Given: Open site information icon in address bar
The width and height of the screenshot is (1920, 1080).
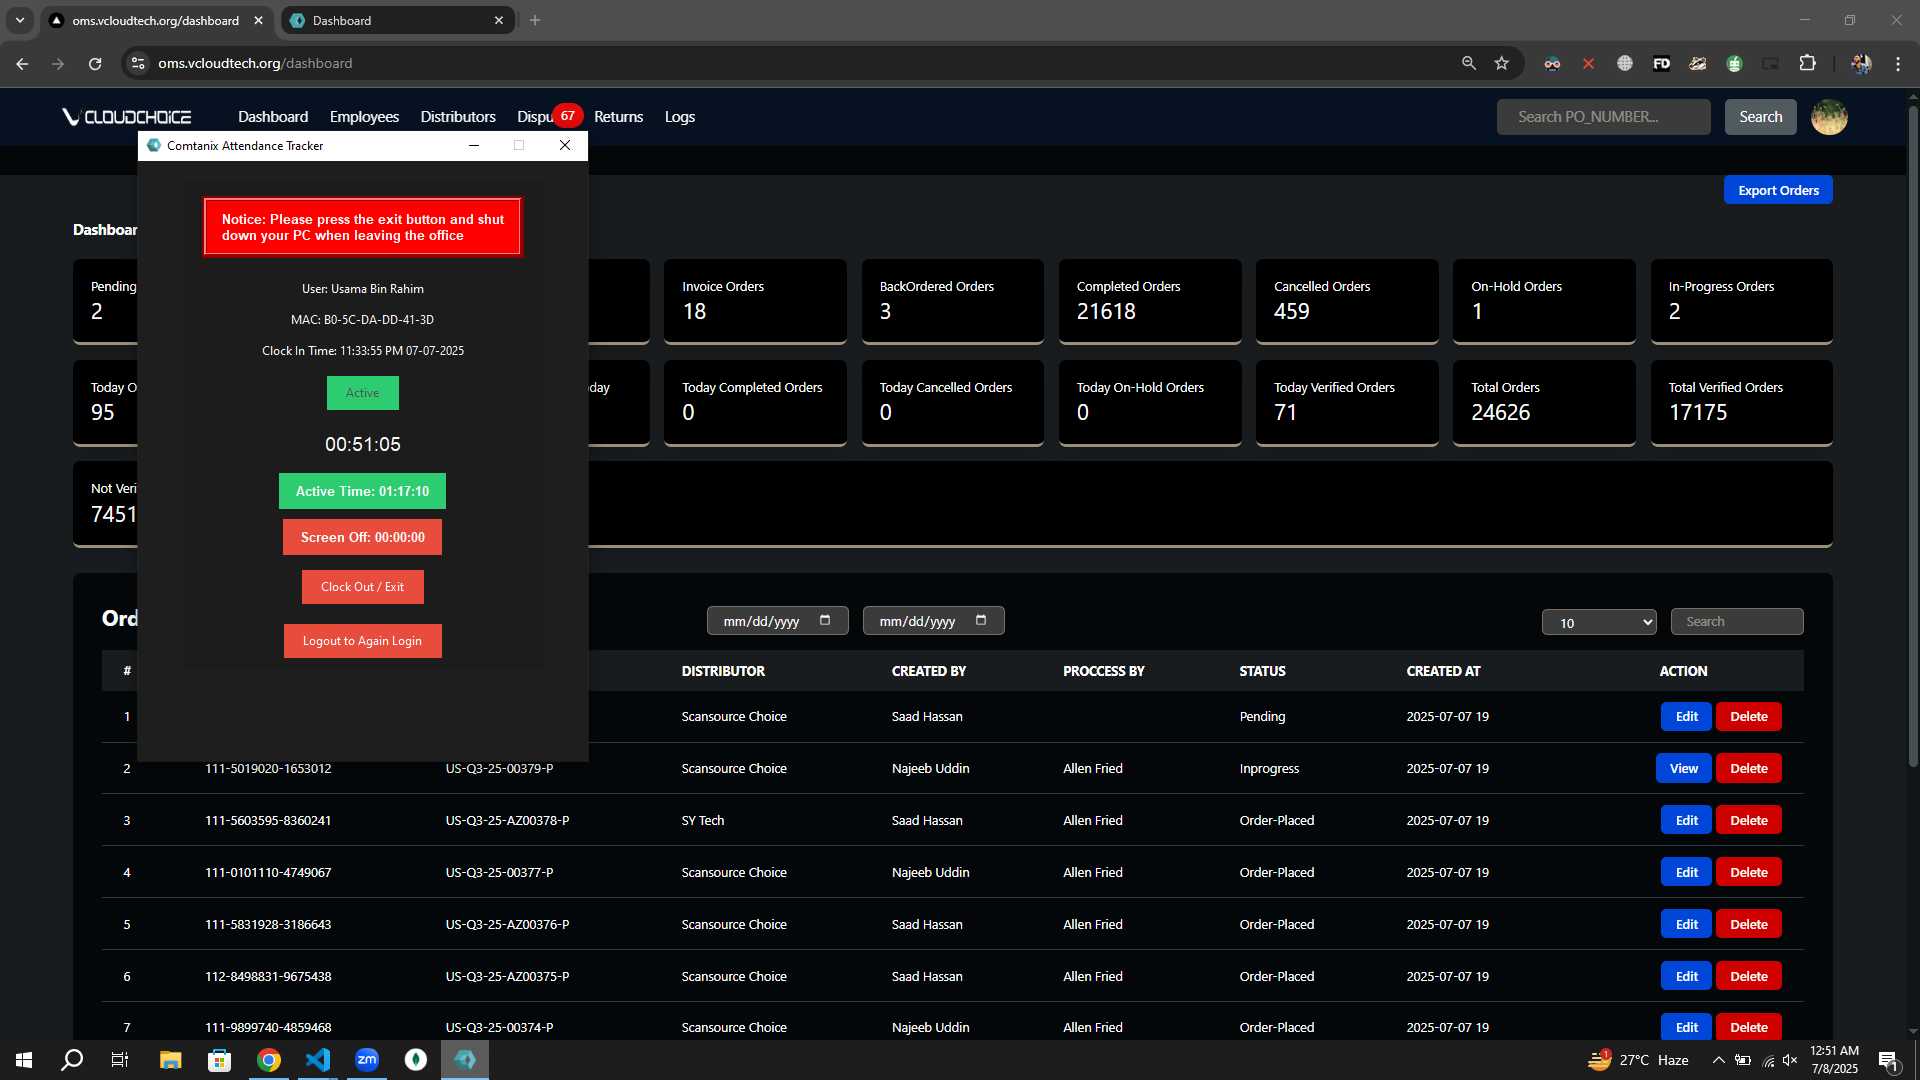Looking at the screenshot, I should (x=138, y=63).
